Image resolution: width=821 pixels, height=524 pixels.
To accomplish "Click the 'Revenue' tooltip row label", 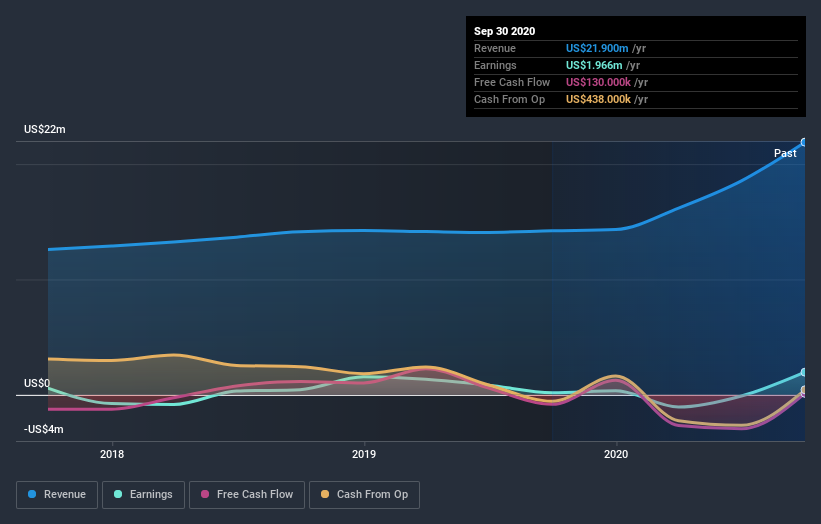I will [495, 48].
